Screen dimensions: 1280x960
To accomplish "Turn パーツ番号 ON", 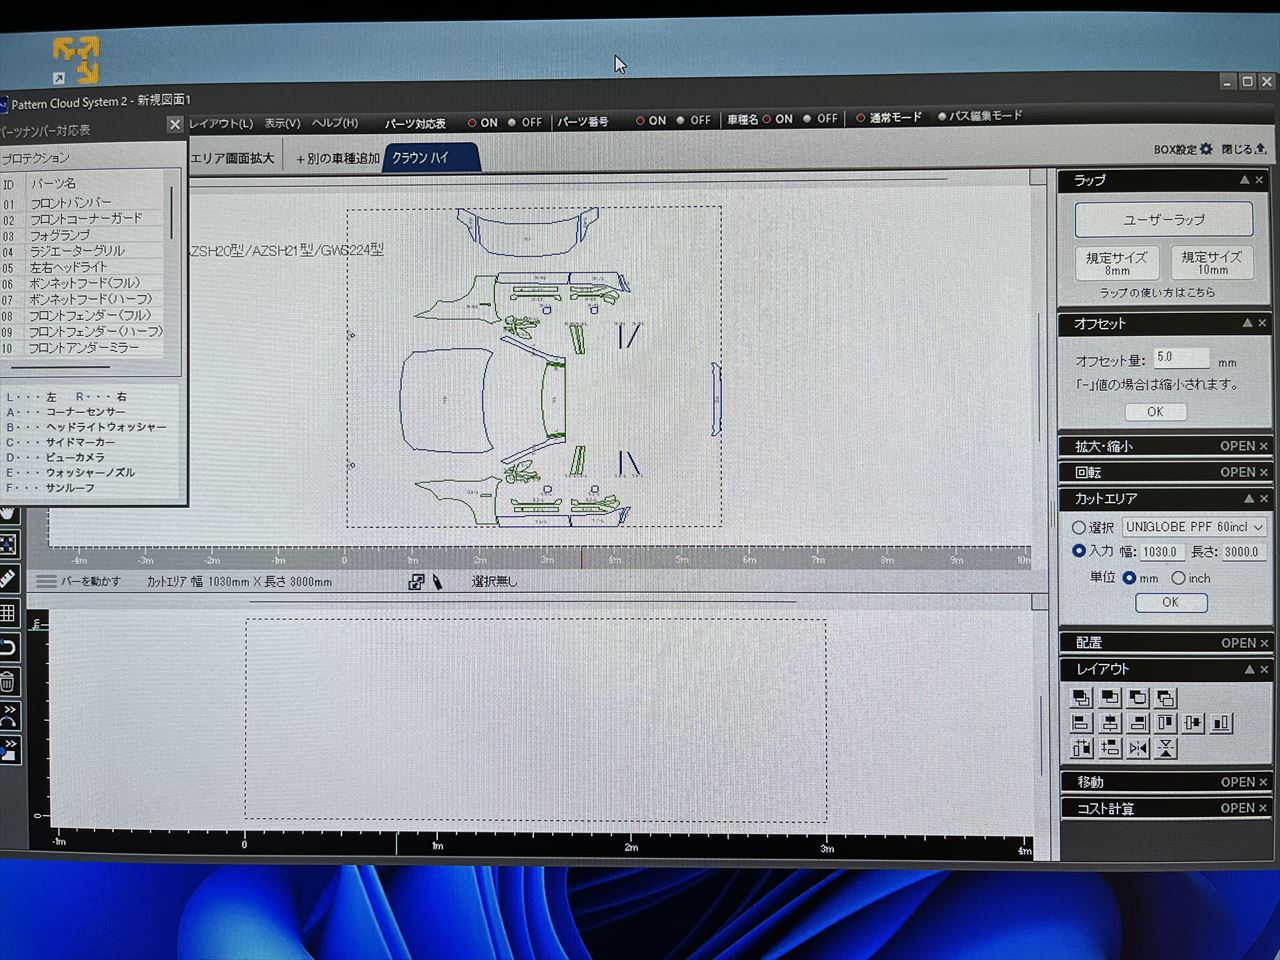I will click(640, 121).
